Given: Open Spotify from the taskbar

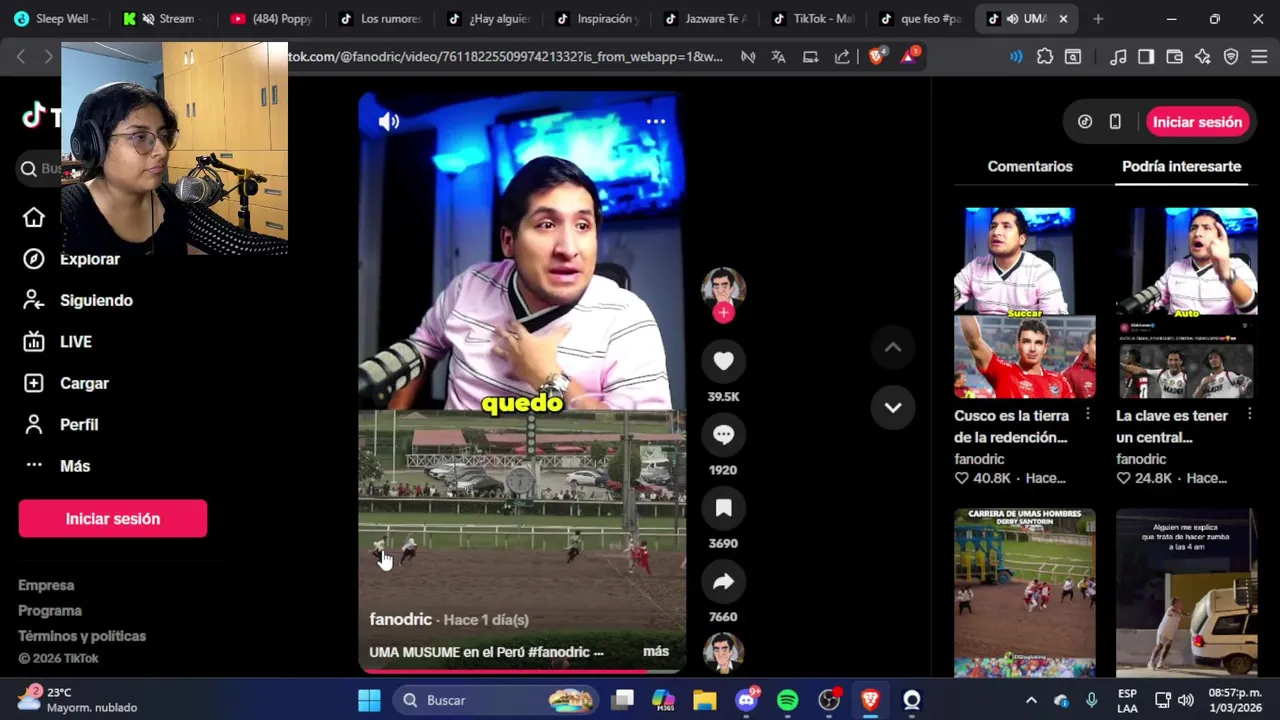Looking at the screenshot, I should 787,700.
